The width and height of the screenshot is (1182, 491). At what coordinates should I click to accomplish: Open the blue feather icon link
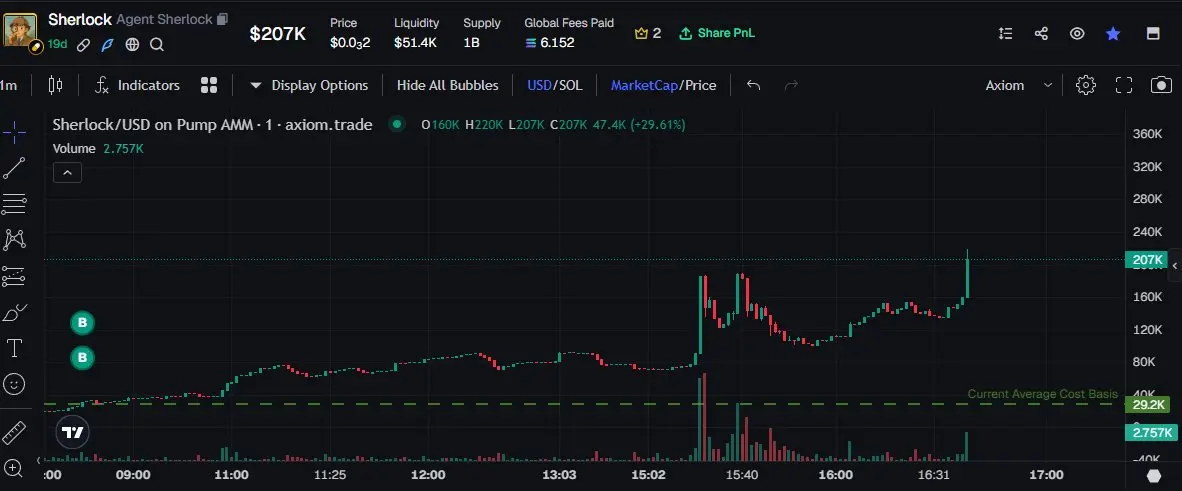tap(108, 44)
